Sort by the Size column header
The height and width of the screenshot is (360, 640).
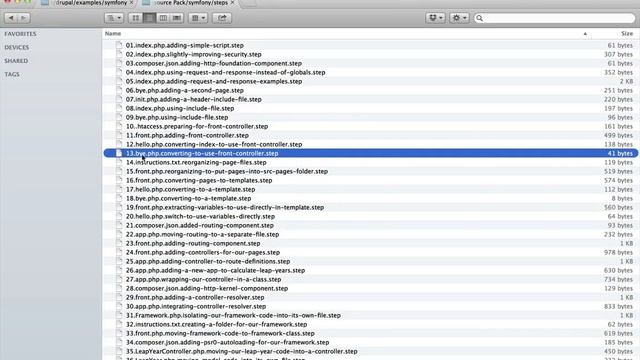point(627,33)
